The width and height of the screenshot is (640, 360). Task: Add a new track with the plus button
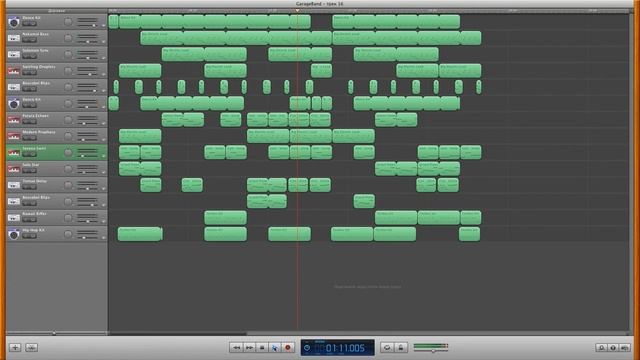[15, 347]
